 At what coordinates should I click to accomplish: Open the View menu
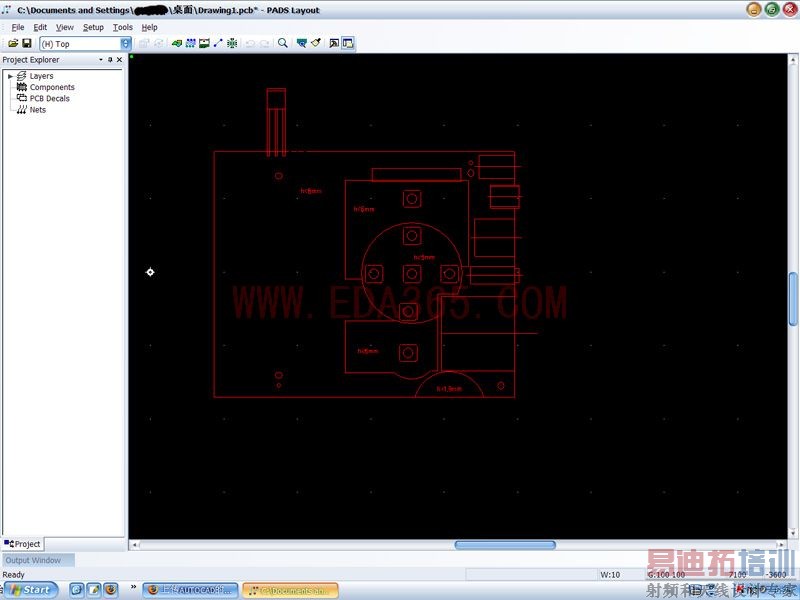pos(65,28)
